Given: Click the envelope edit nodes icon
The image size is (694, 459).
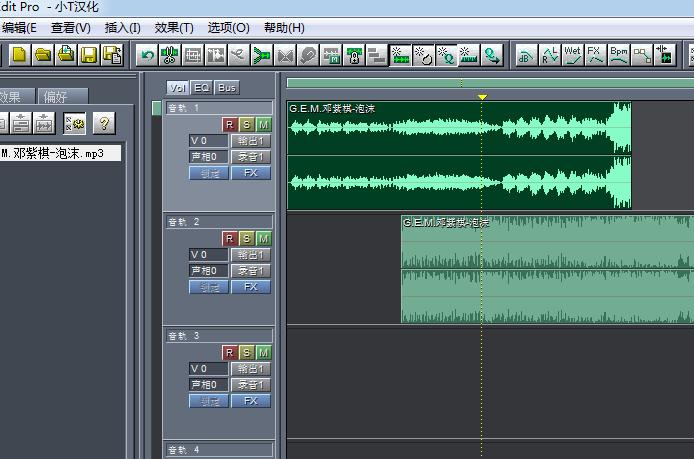Looking at the screenshot, I should click(642, 55).
